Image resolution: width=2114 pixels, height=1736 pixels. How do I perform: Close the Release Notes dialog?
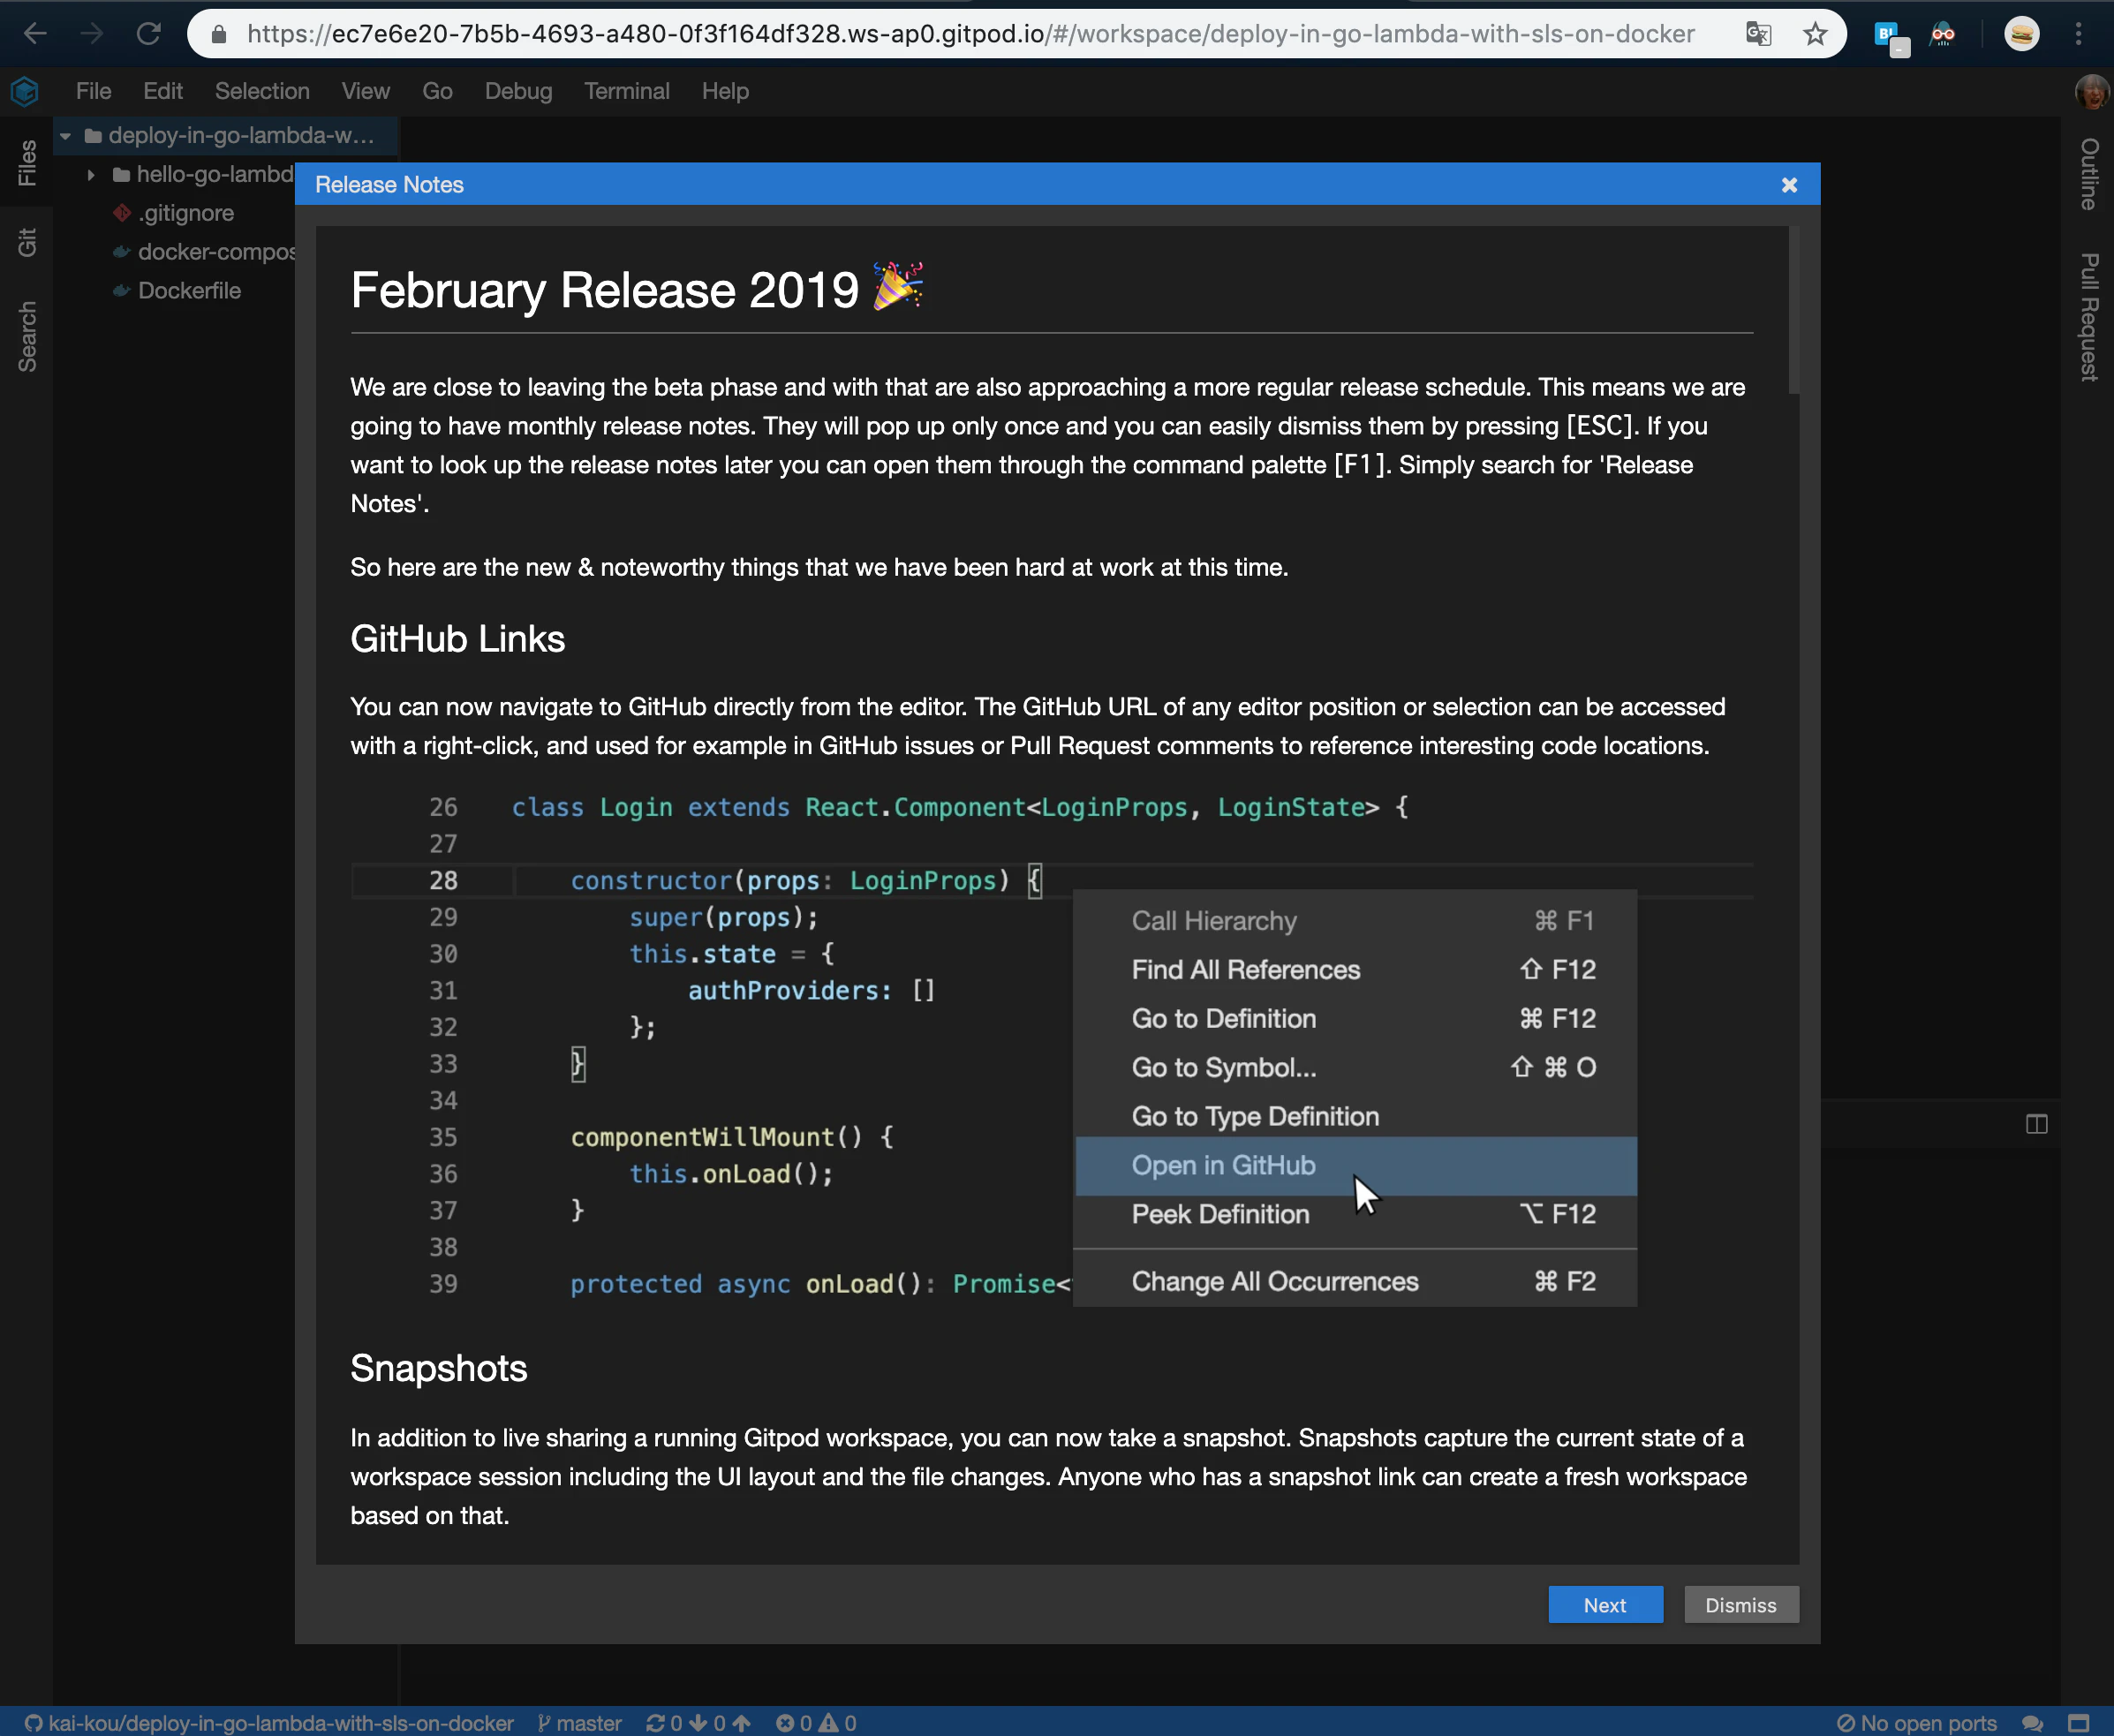point(1790,185)
